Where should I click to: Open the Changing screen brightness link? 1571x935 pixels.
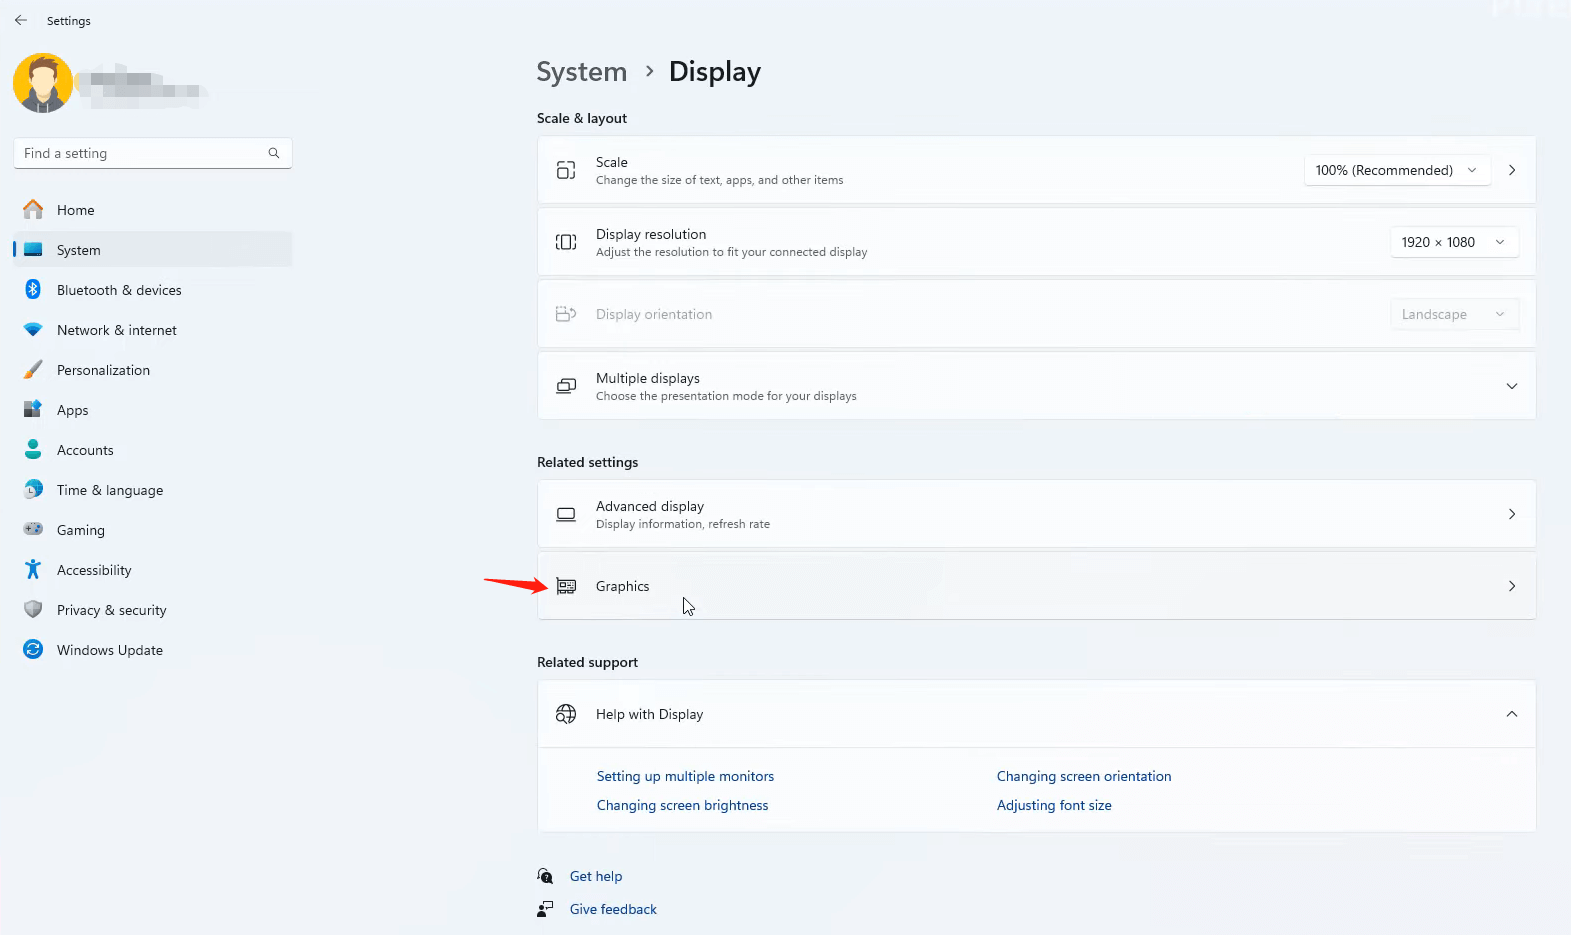tap(682, 805)
